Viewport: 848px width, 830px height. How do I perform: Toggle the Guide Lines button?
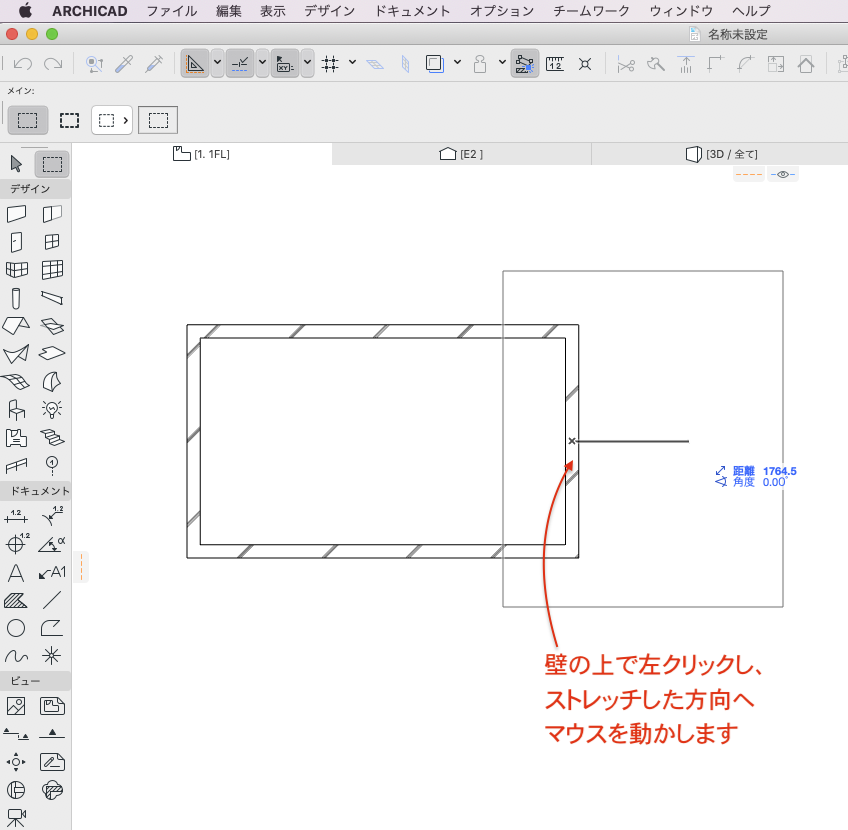tap(195, 63)
